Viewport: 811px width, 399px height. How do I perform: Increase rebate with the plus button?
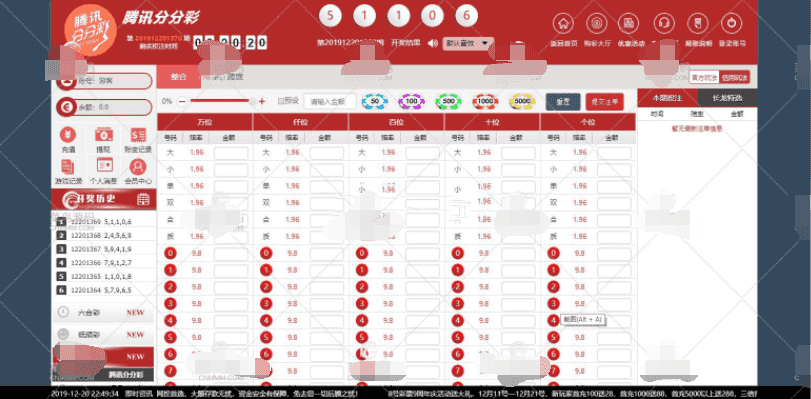pyautogui.click(x=262, y=101)
